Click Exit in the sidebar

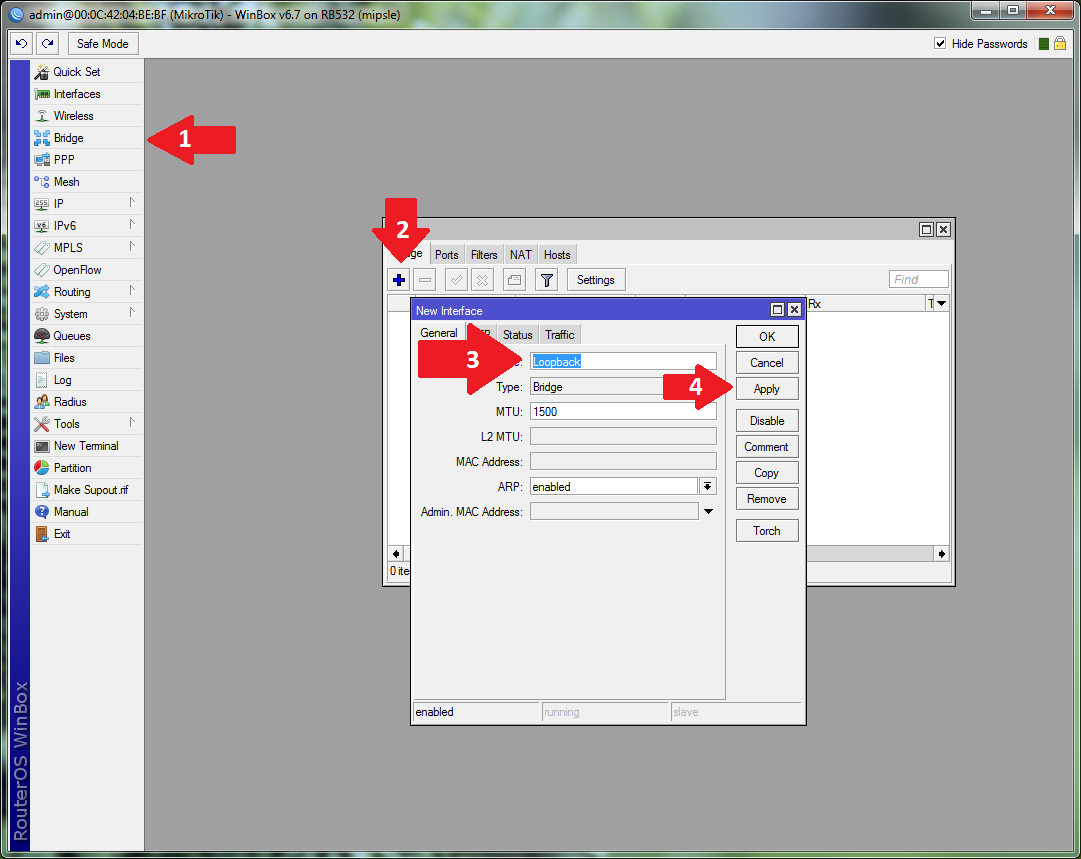87,534
